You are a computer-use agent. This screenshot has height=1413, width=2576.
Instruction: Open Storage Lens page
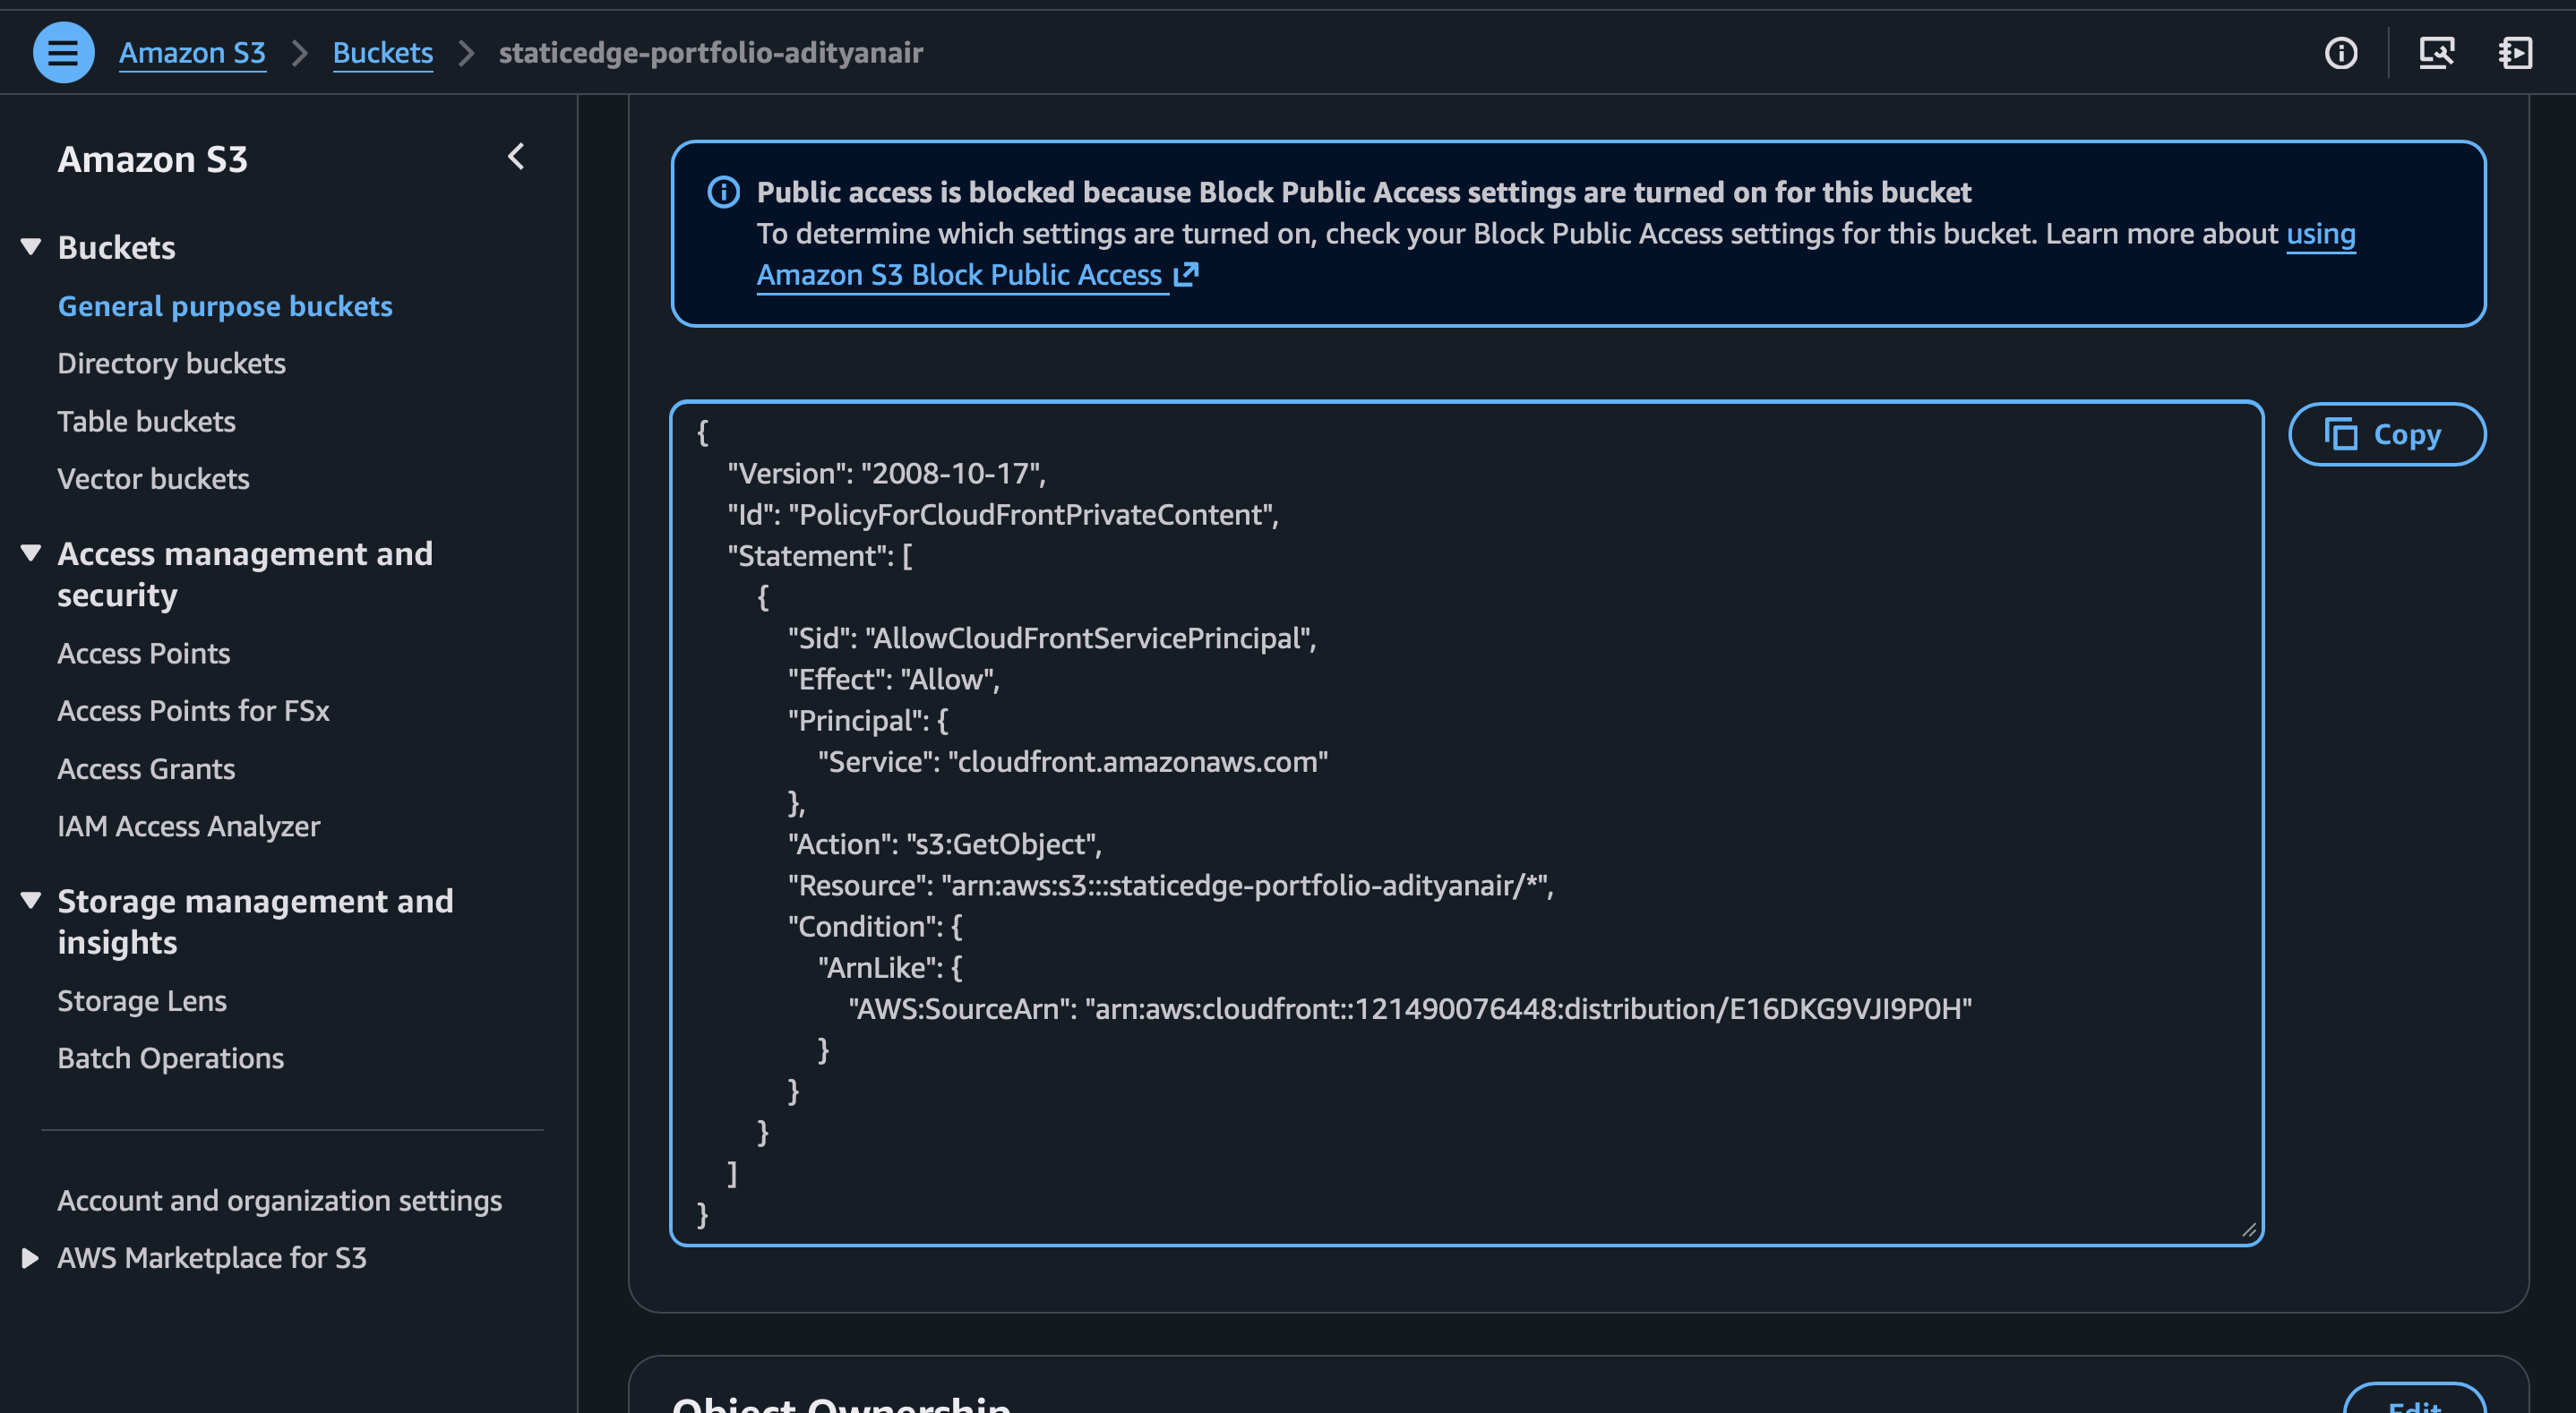coord(142,1001)
